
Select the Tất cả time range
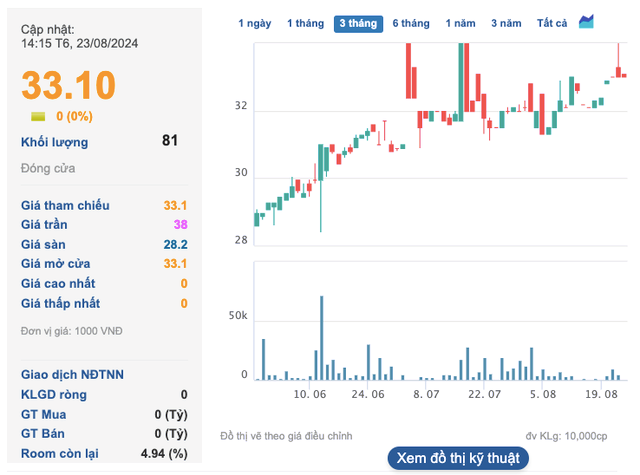[x=551, y=23]
